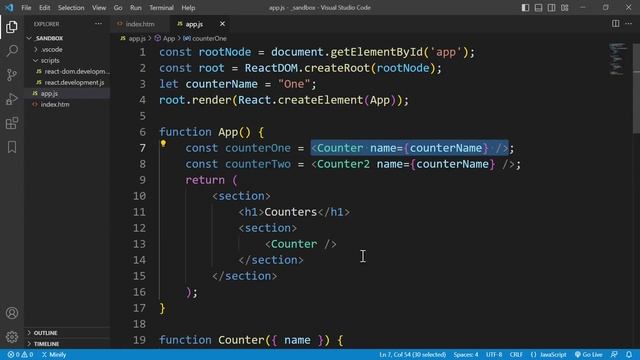640x360 pixels.
Task: Toggle the primary side bar layout button
Action: tap(525, 8)
